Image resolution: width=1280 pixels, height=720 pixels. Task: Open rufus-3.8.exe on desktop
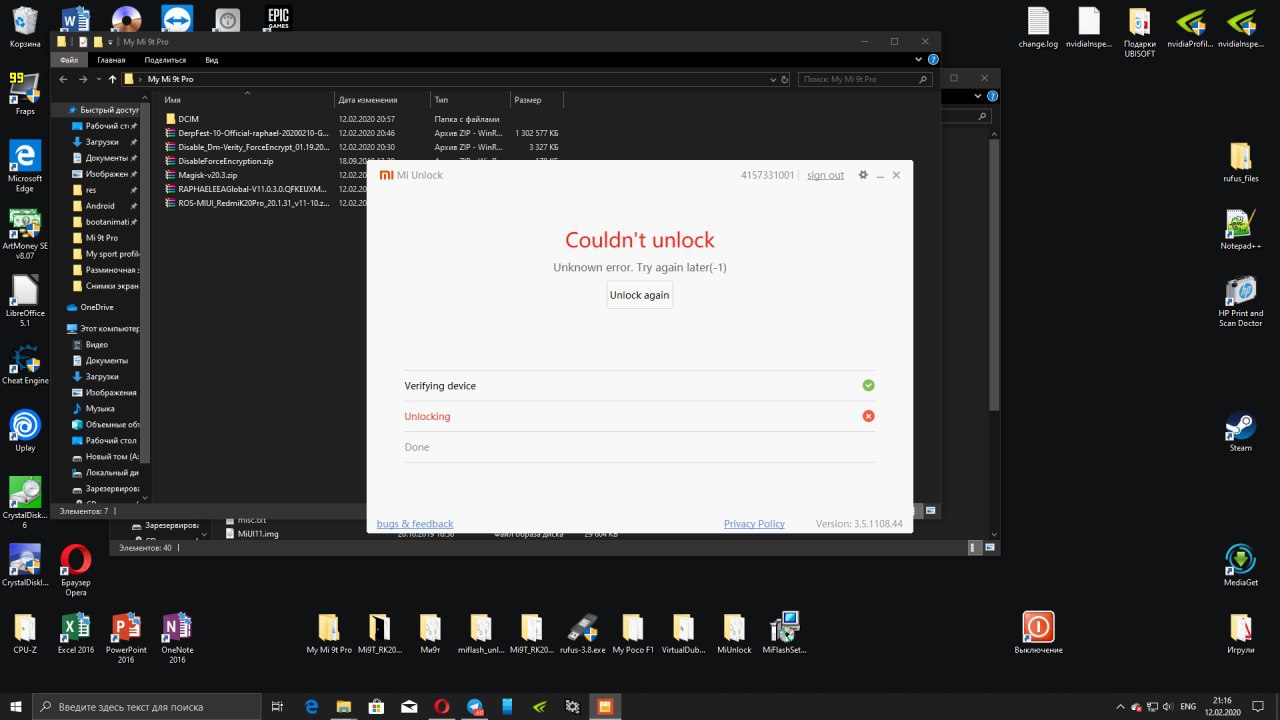click(x=582, y=632)
